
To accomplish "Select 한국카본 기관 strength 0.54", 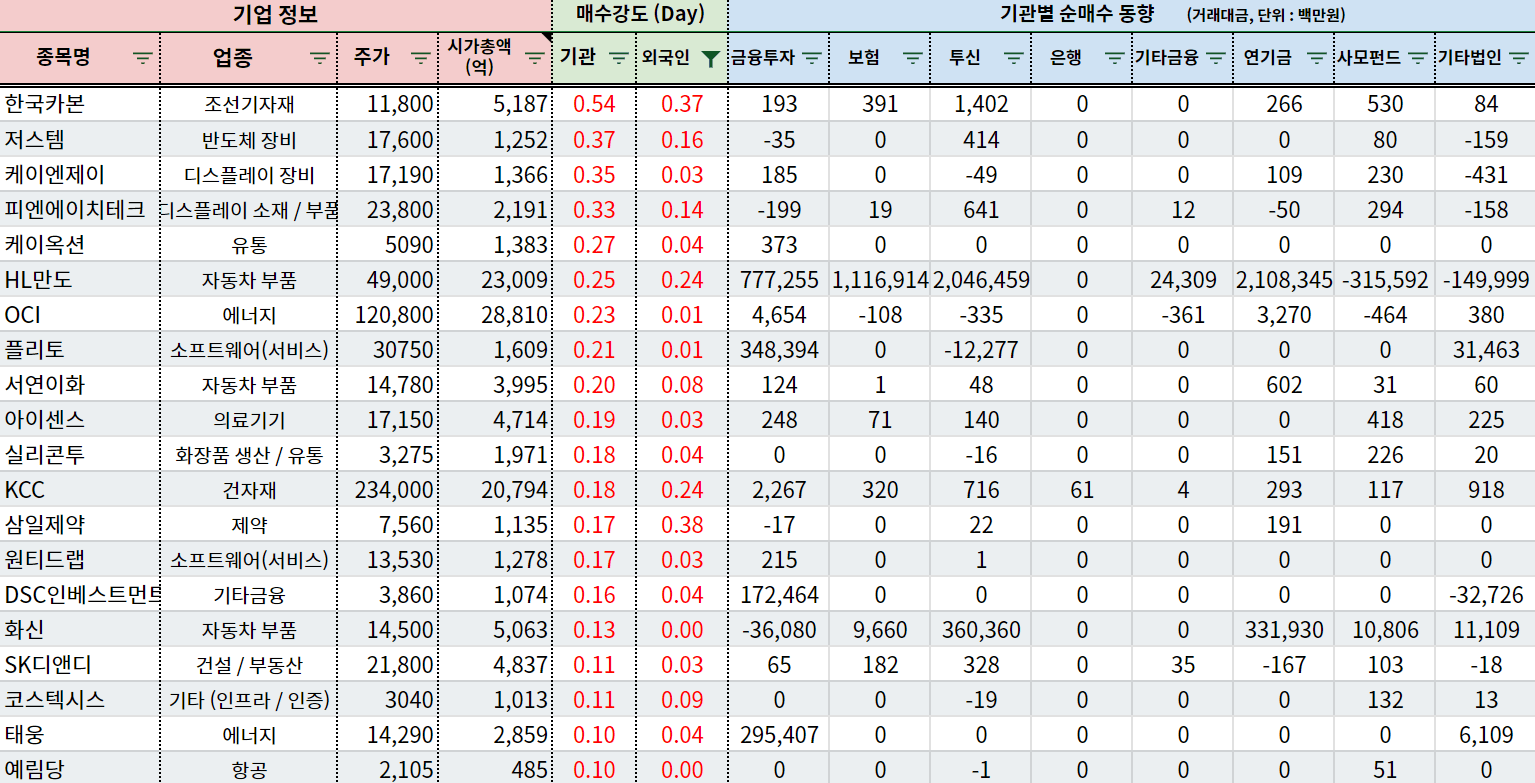I will click(x=594, y=104).
